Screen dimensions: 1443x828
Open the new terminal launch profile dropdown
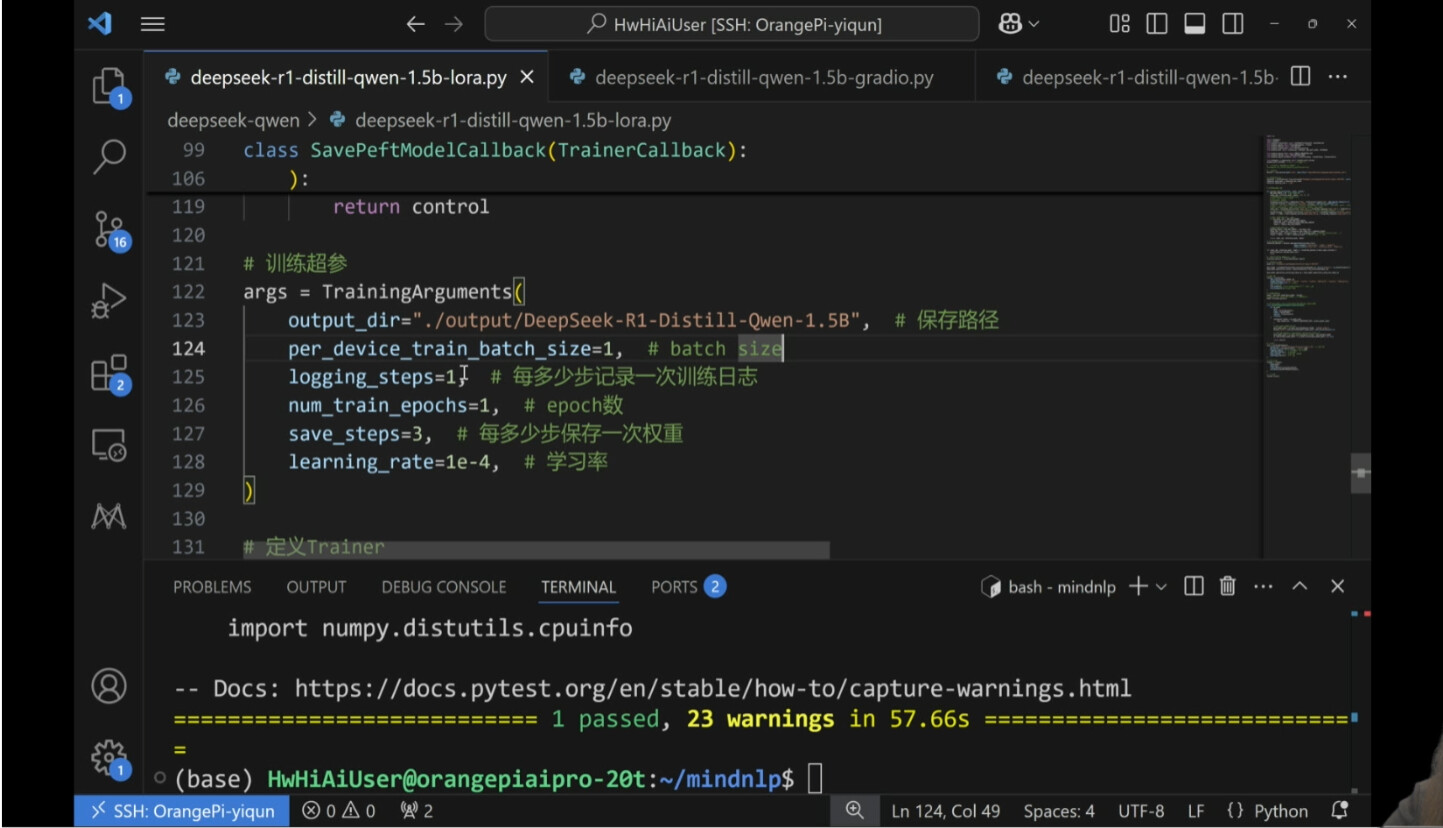tap(1161, 587)
